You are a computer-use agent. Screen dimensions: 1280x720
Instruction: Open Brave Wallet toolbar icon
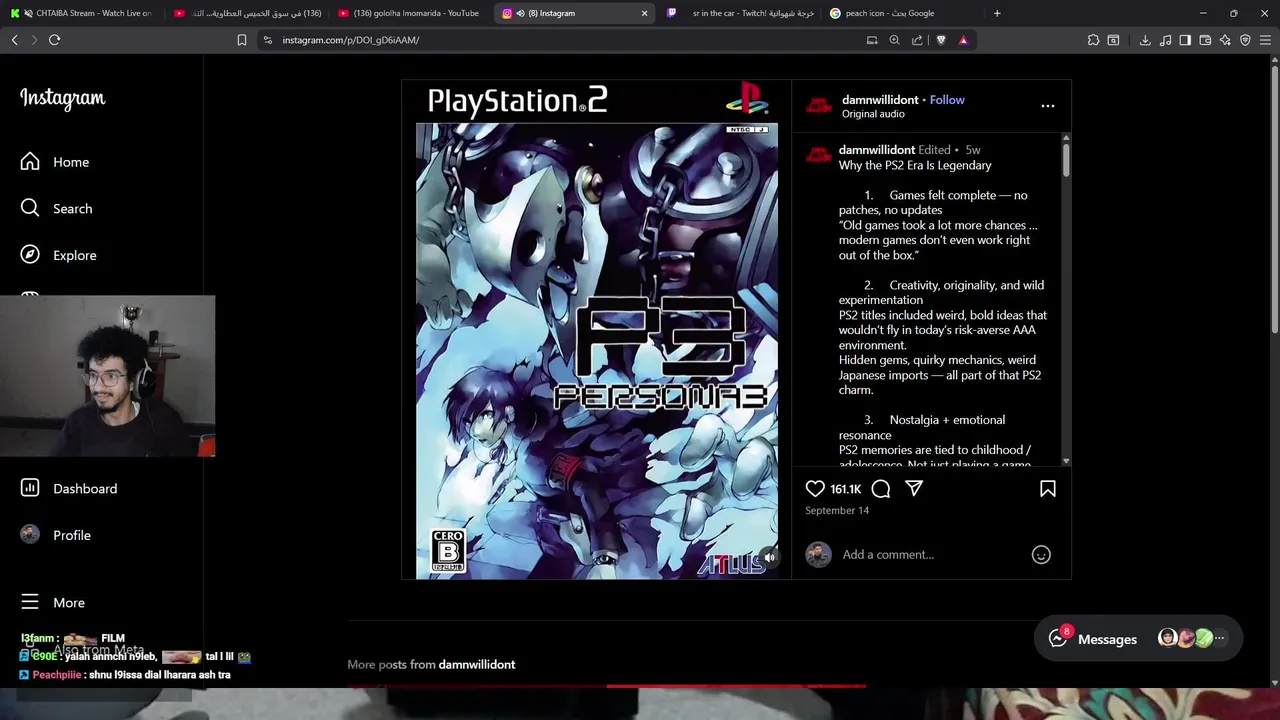(1205, 40)
